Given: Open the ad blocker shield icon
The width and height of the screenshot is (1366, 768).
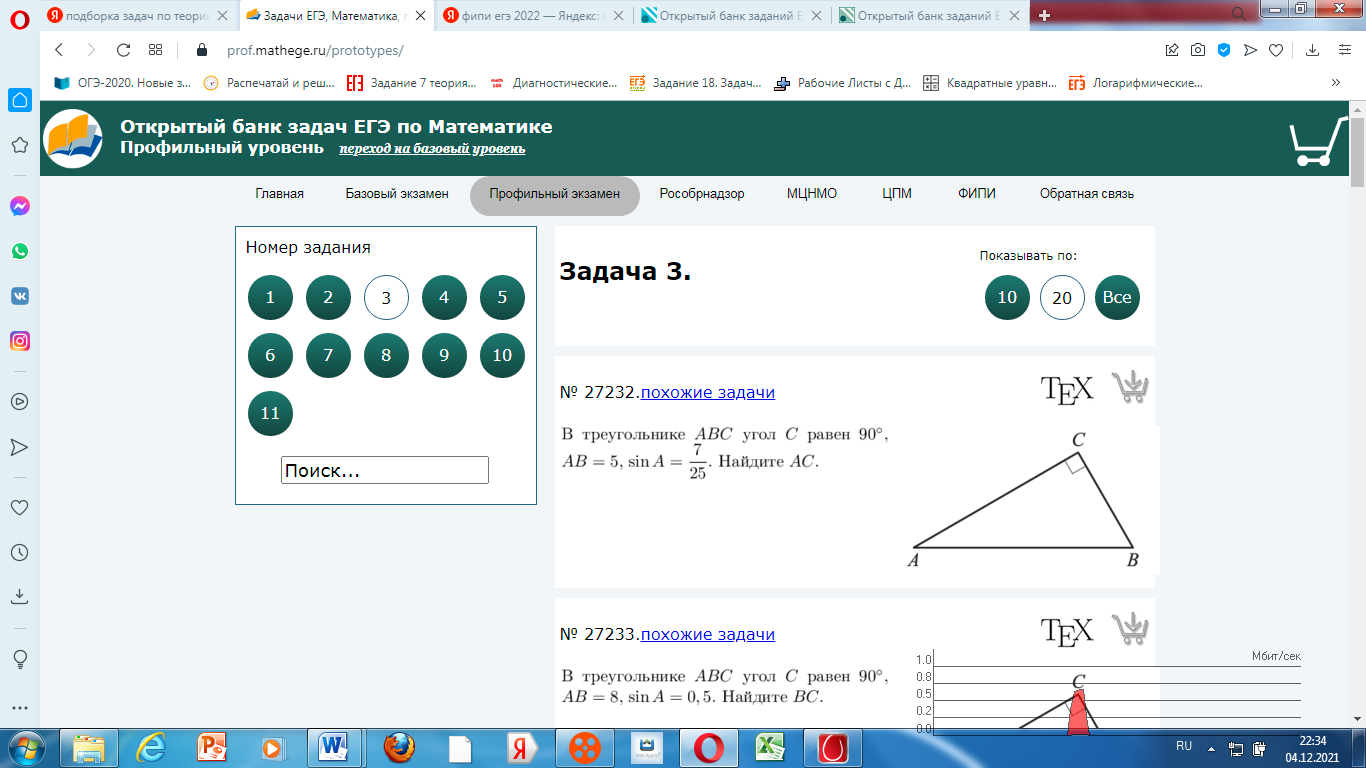Looking at the screenshot, I should [x=1223, y=50].
